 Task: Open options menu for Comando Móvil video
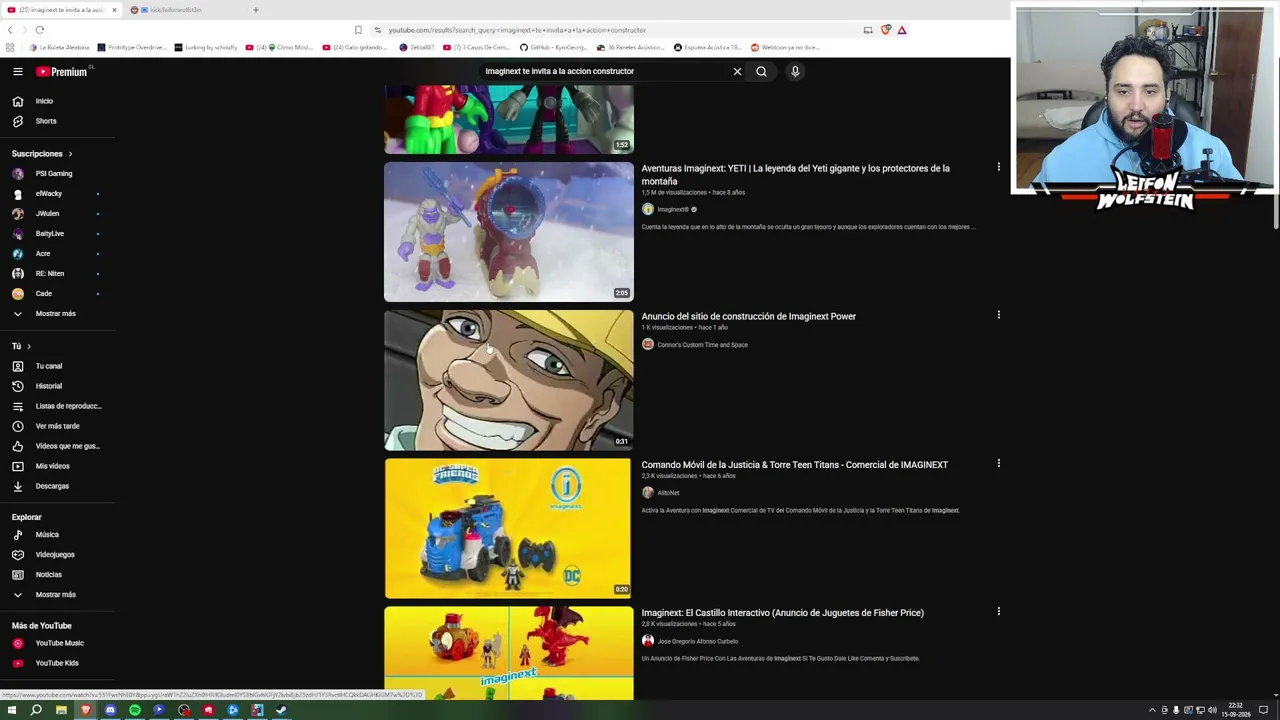pyautogui.click(x=998, y=463)
